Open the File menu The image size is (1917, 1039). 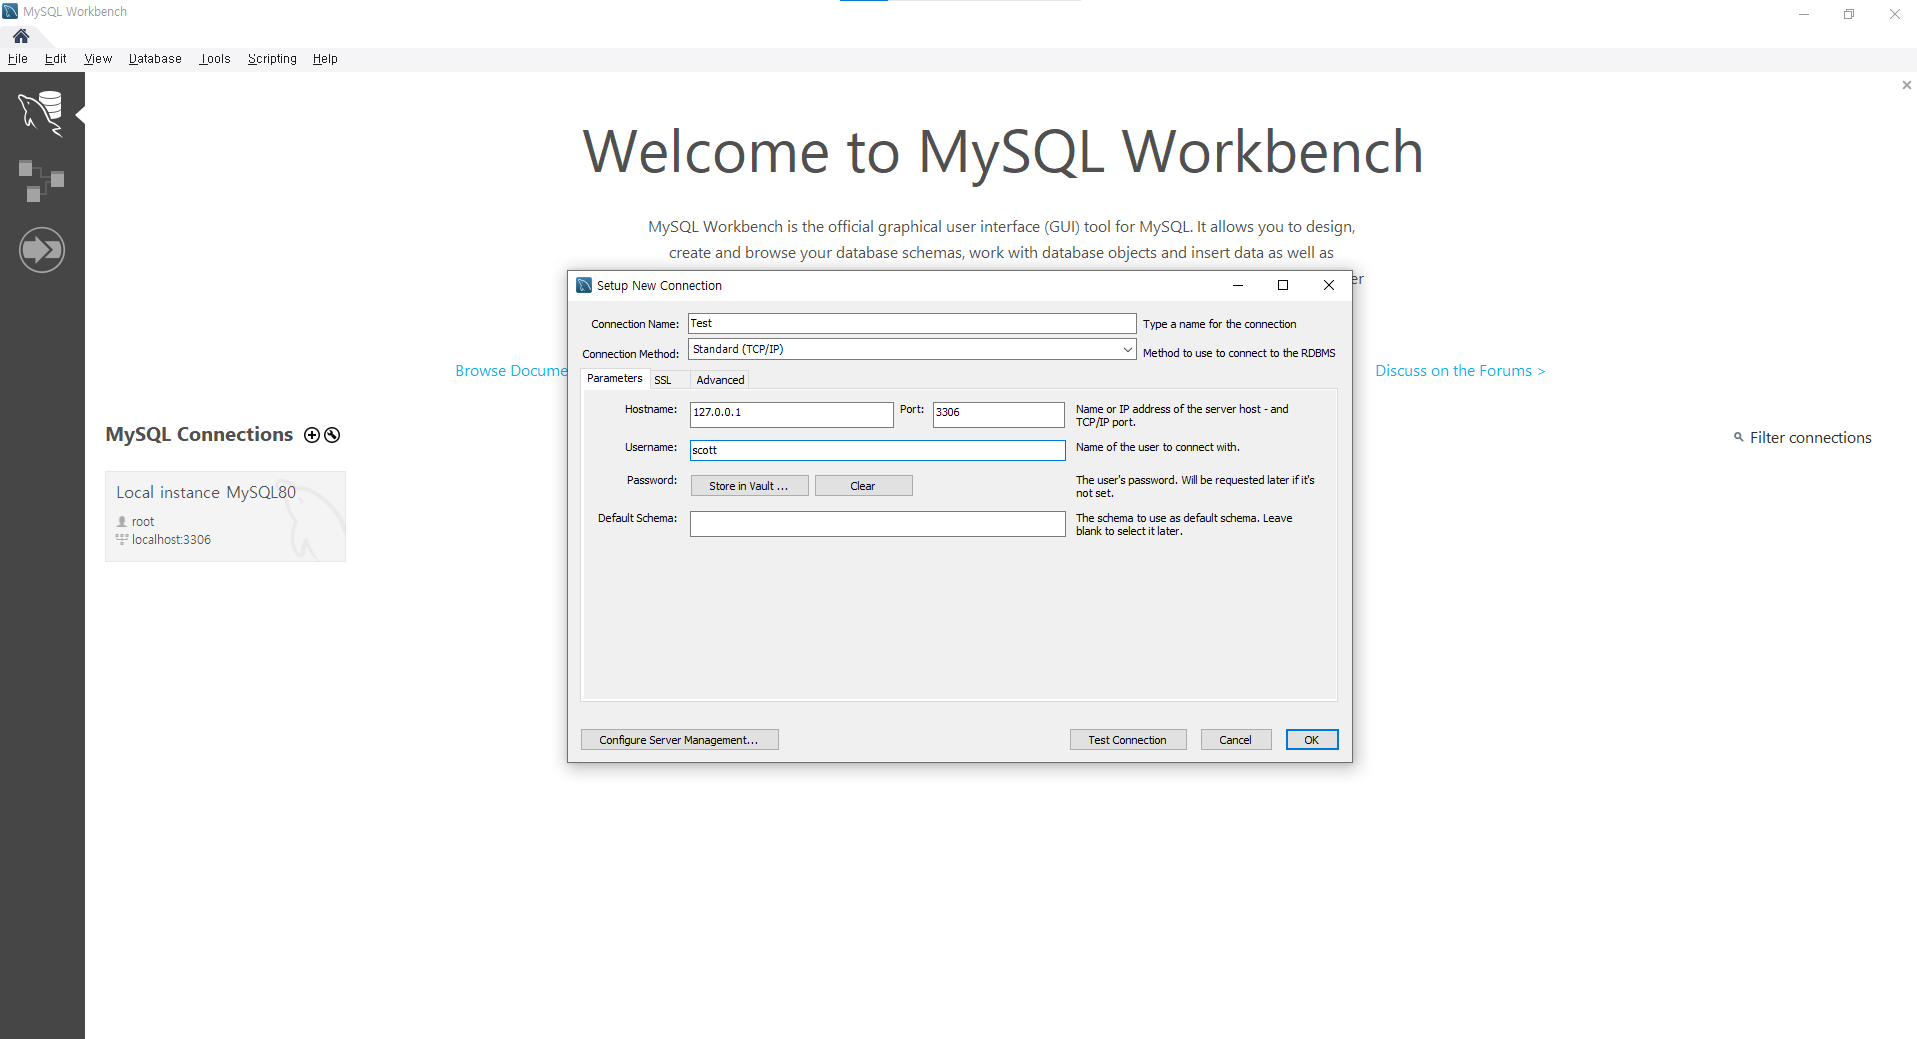point(18,59)
